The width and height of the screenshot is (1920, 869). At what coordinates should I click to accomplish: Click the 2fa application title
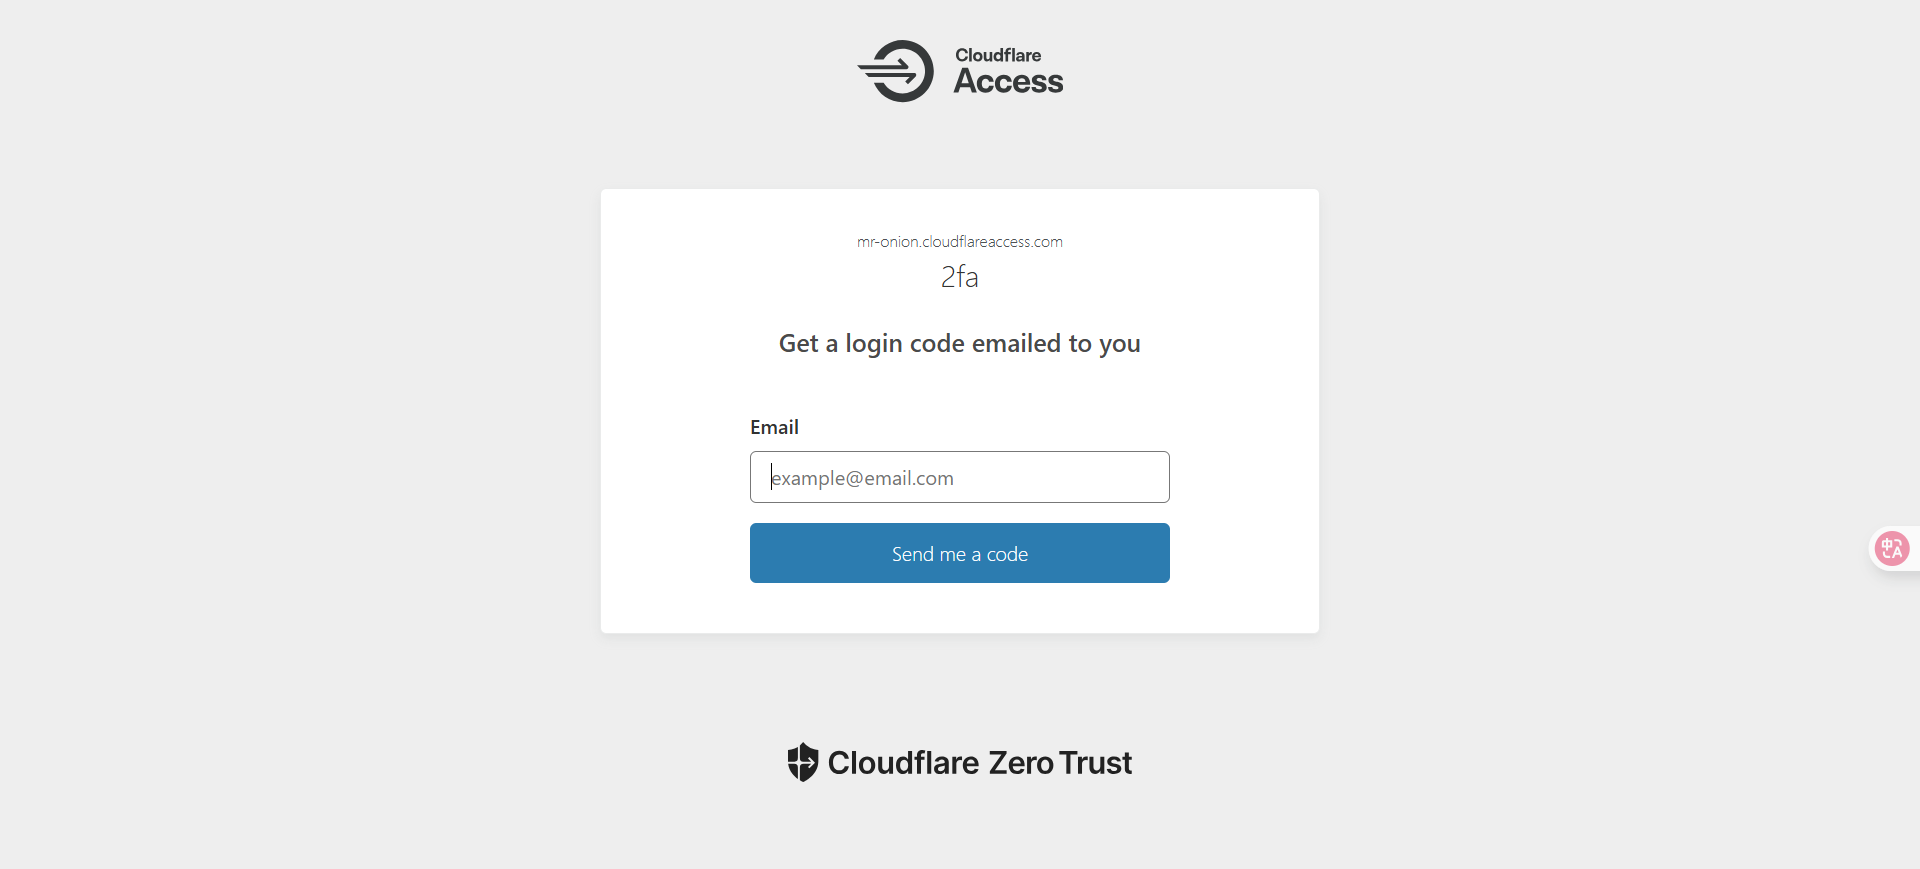[959, 277]
